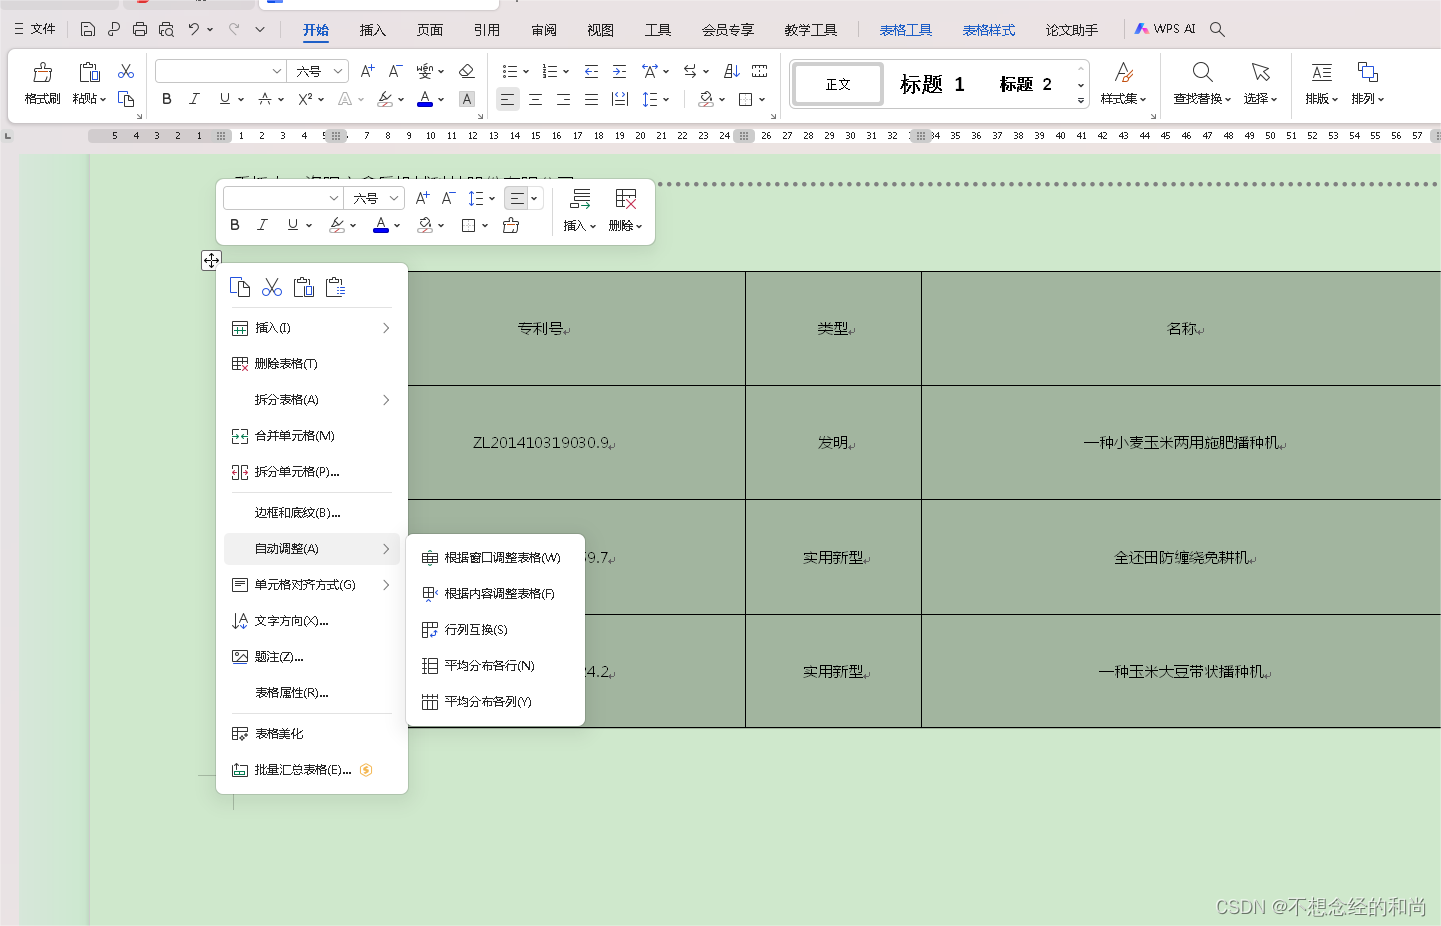Click the Print Preview icon in quick access bar

(x=166, y=29)
